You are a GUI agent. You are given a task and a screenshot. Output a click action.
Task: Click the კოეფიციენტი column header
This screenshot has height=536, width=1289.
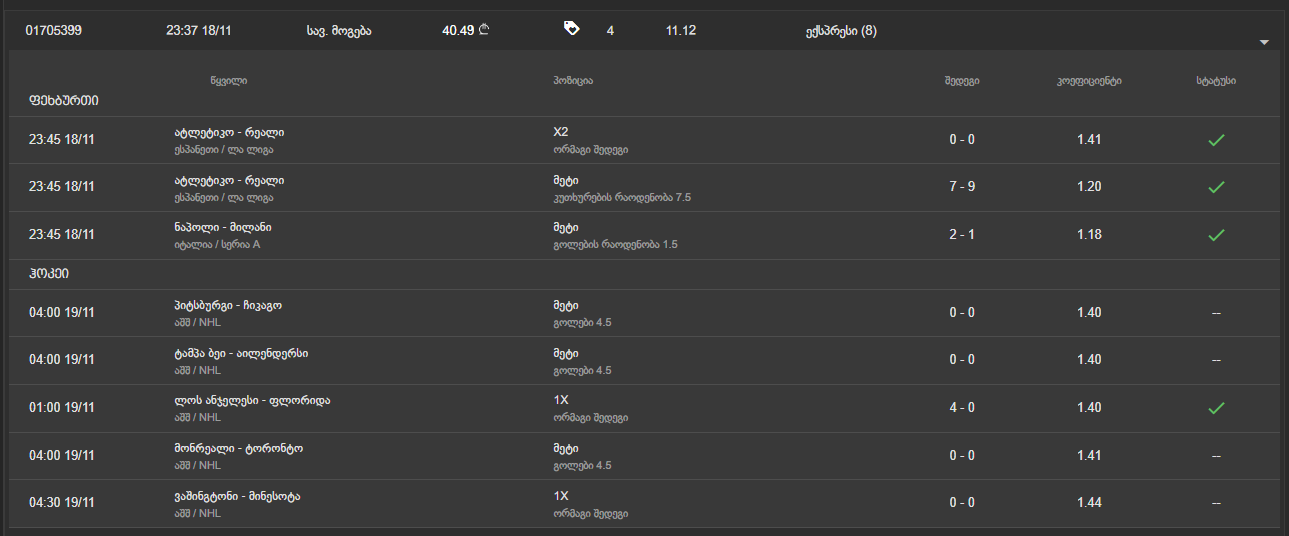[x=1089, y=81]
